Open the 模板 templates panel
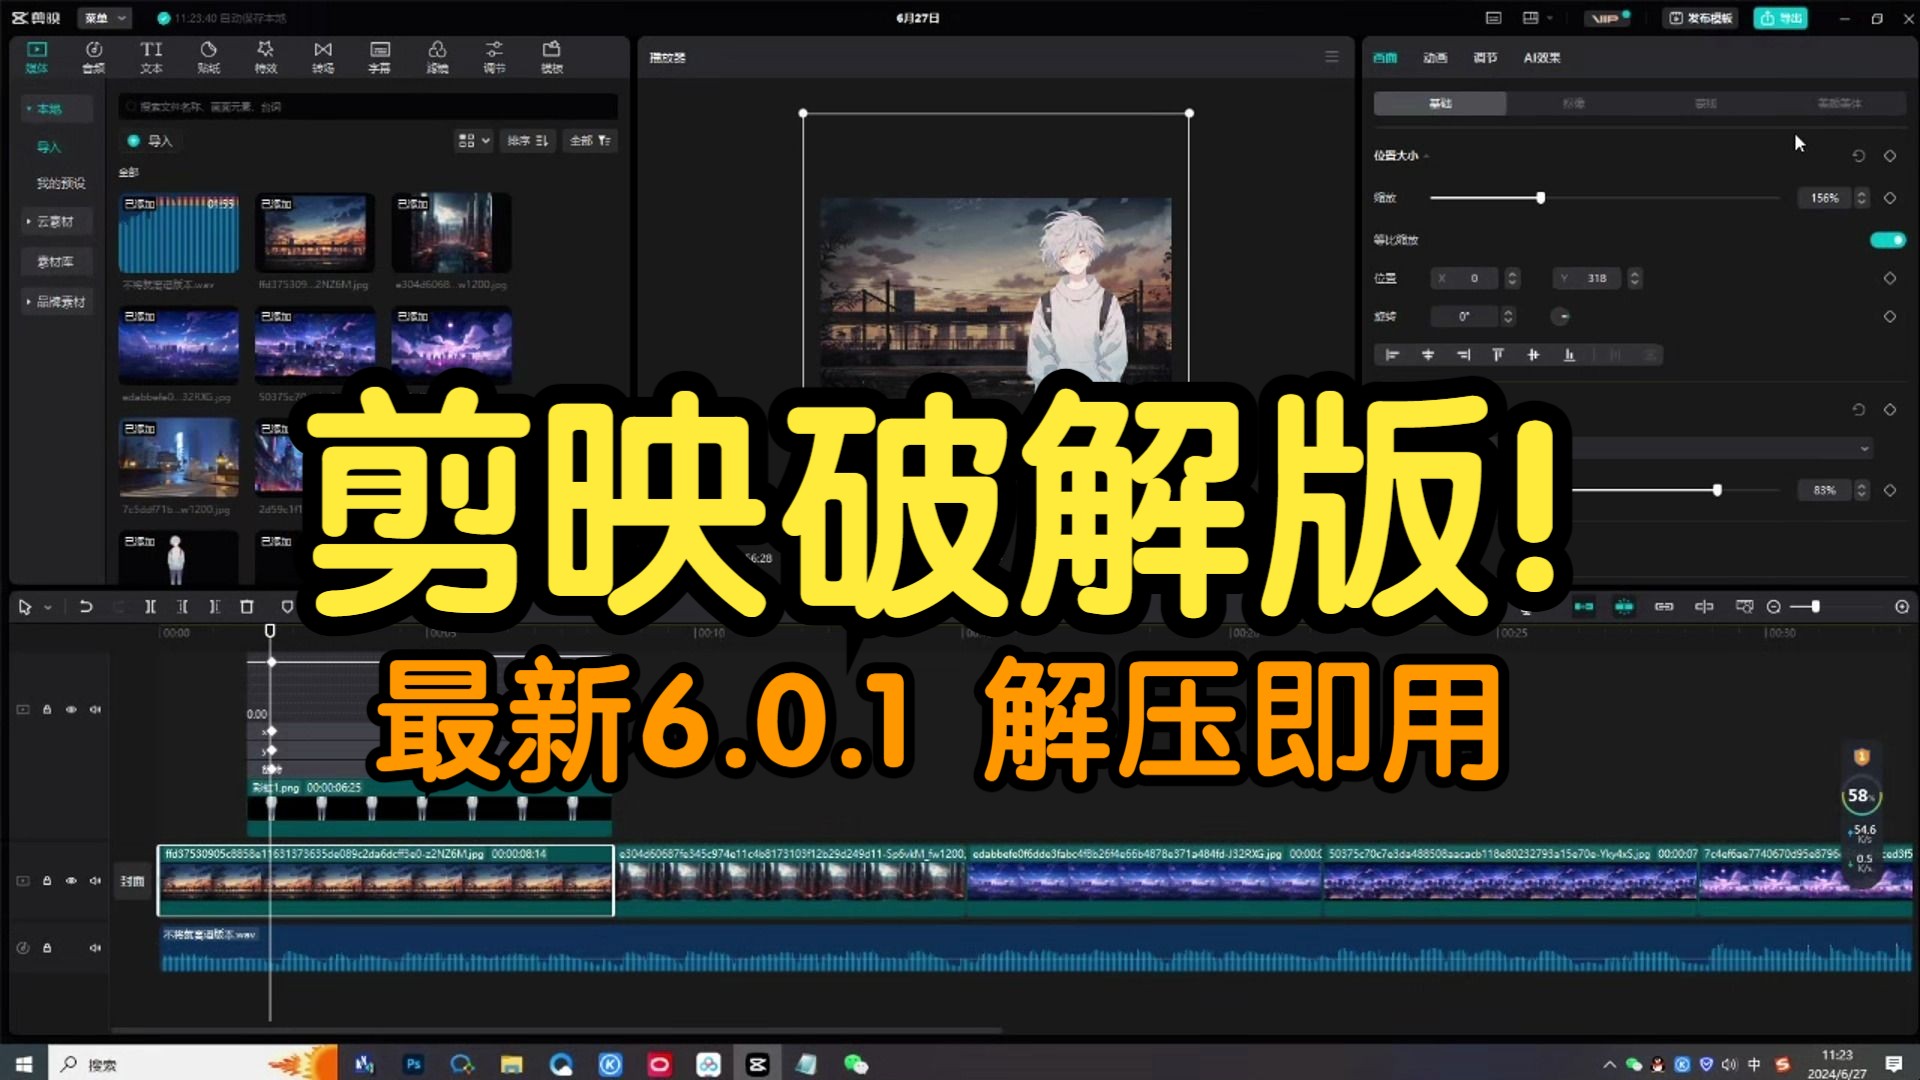Screen dimensions: 1920x1080 [552, 57]
